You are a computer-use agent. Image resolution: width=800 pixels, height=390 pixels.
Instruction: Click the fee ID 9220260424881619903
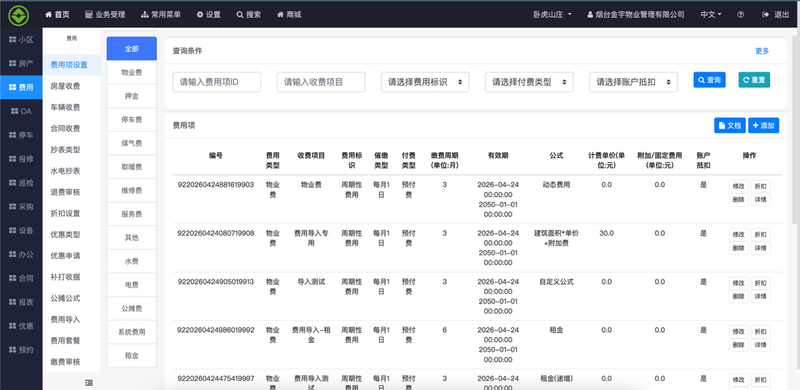coord(215,185)
